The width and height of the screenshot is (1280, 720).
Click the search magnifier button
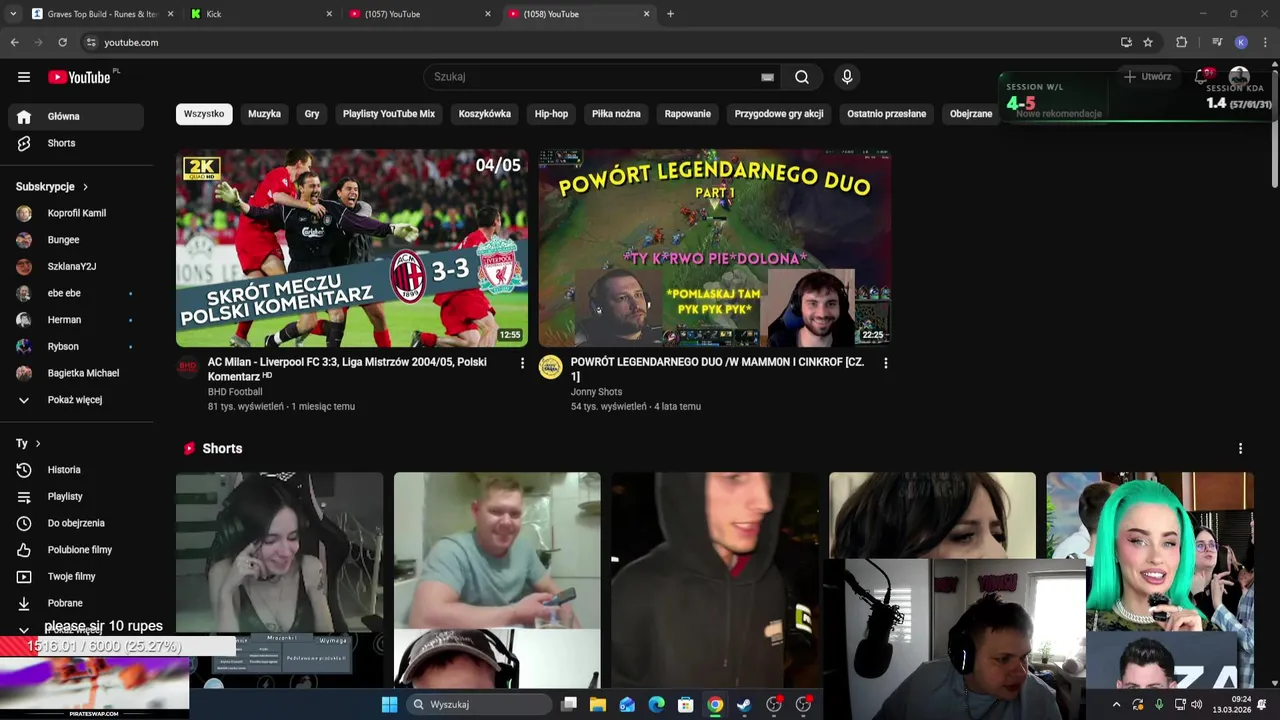click(802, 77)
